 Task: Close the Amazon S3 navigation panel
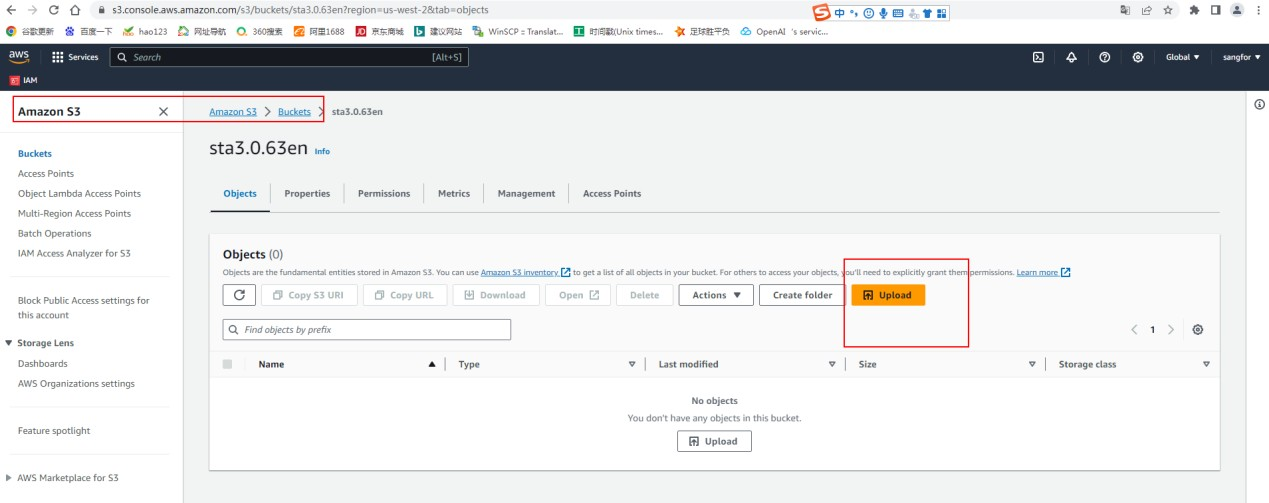(163, 112)
